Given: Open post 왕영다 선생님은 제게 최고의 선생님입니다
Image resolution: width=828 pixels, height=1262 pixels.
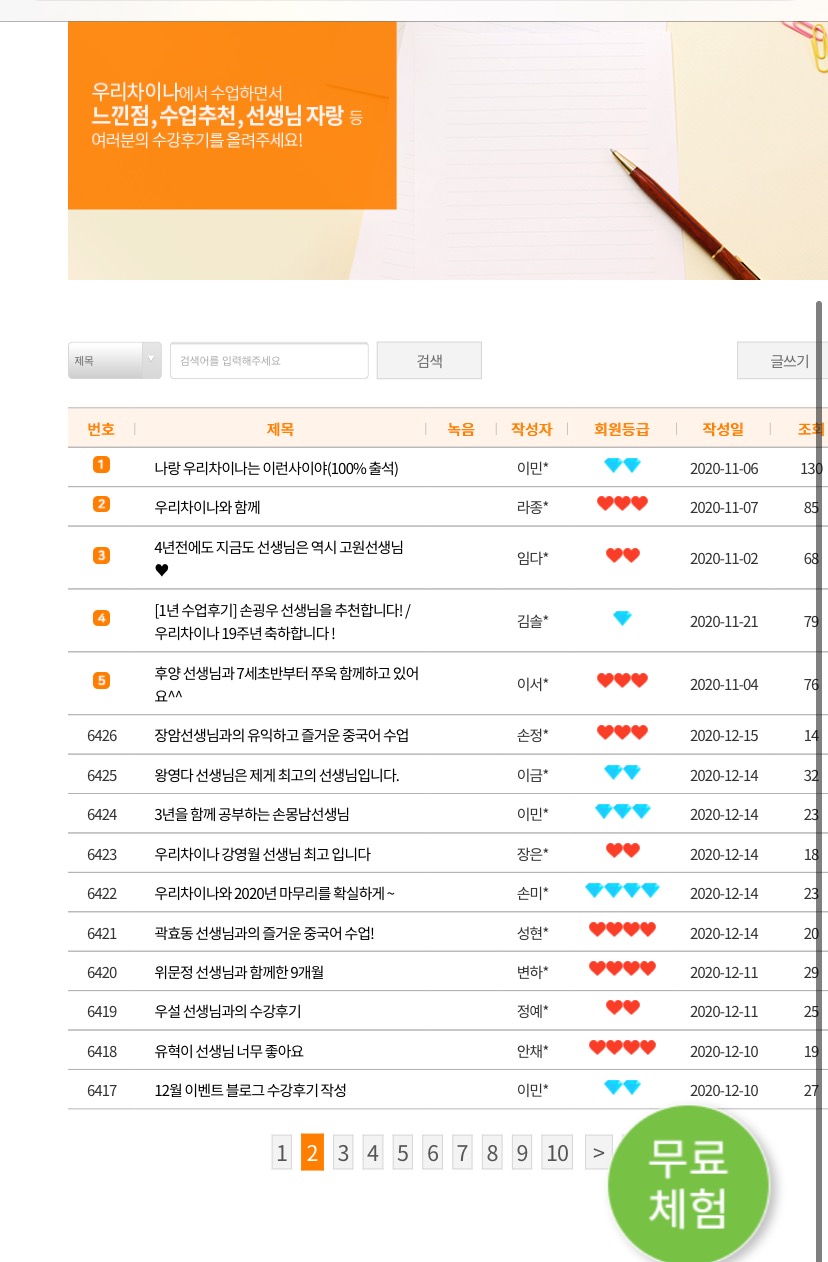Looking at the screenshot, I should click(276, 775).
